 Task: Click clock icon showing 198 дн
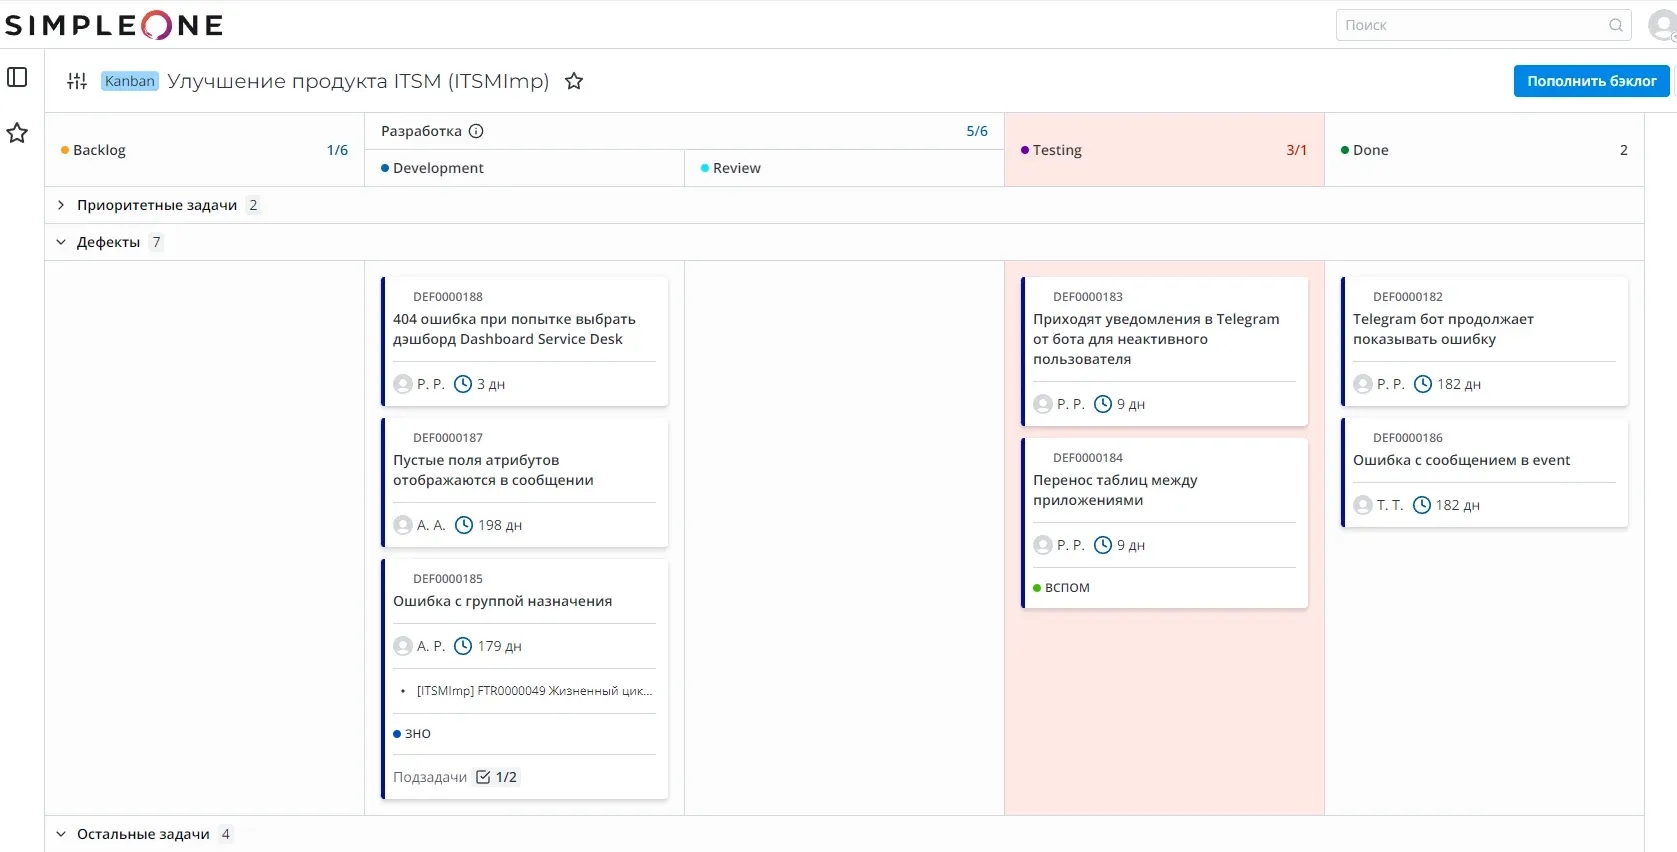(464, 525)
